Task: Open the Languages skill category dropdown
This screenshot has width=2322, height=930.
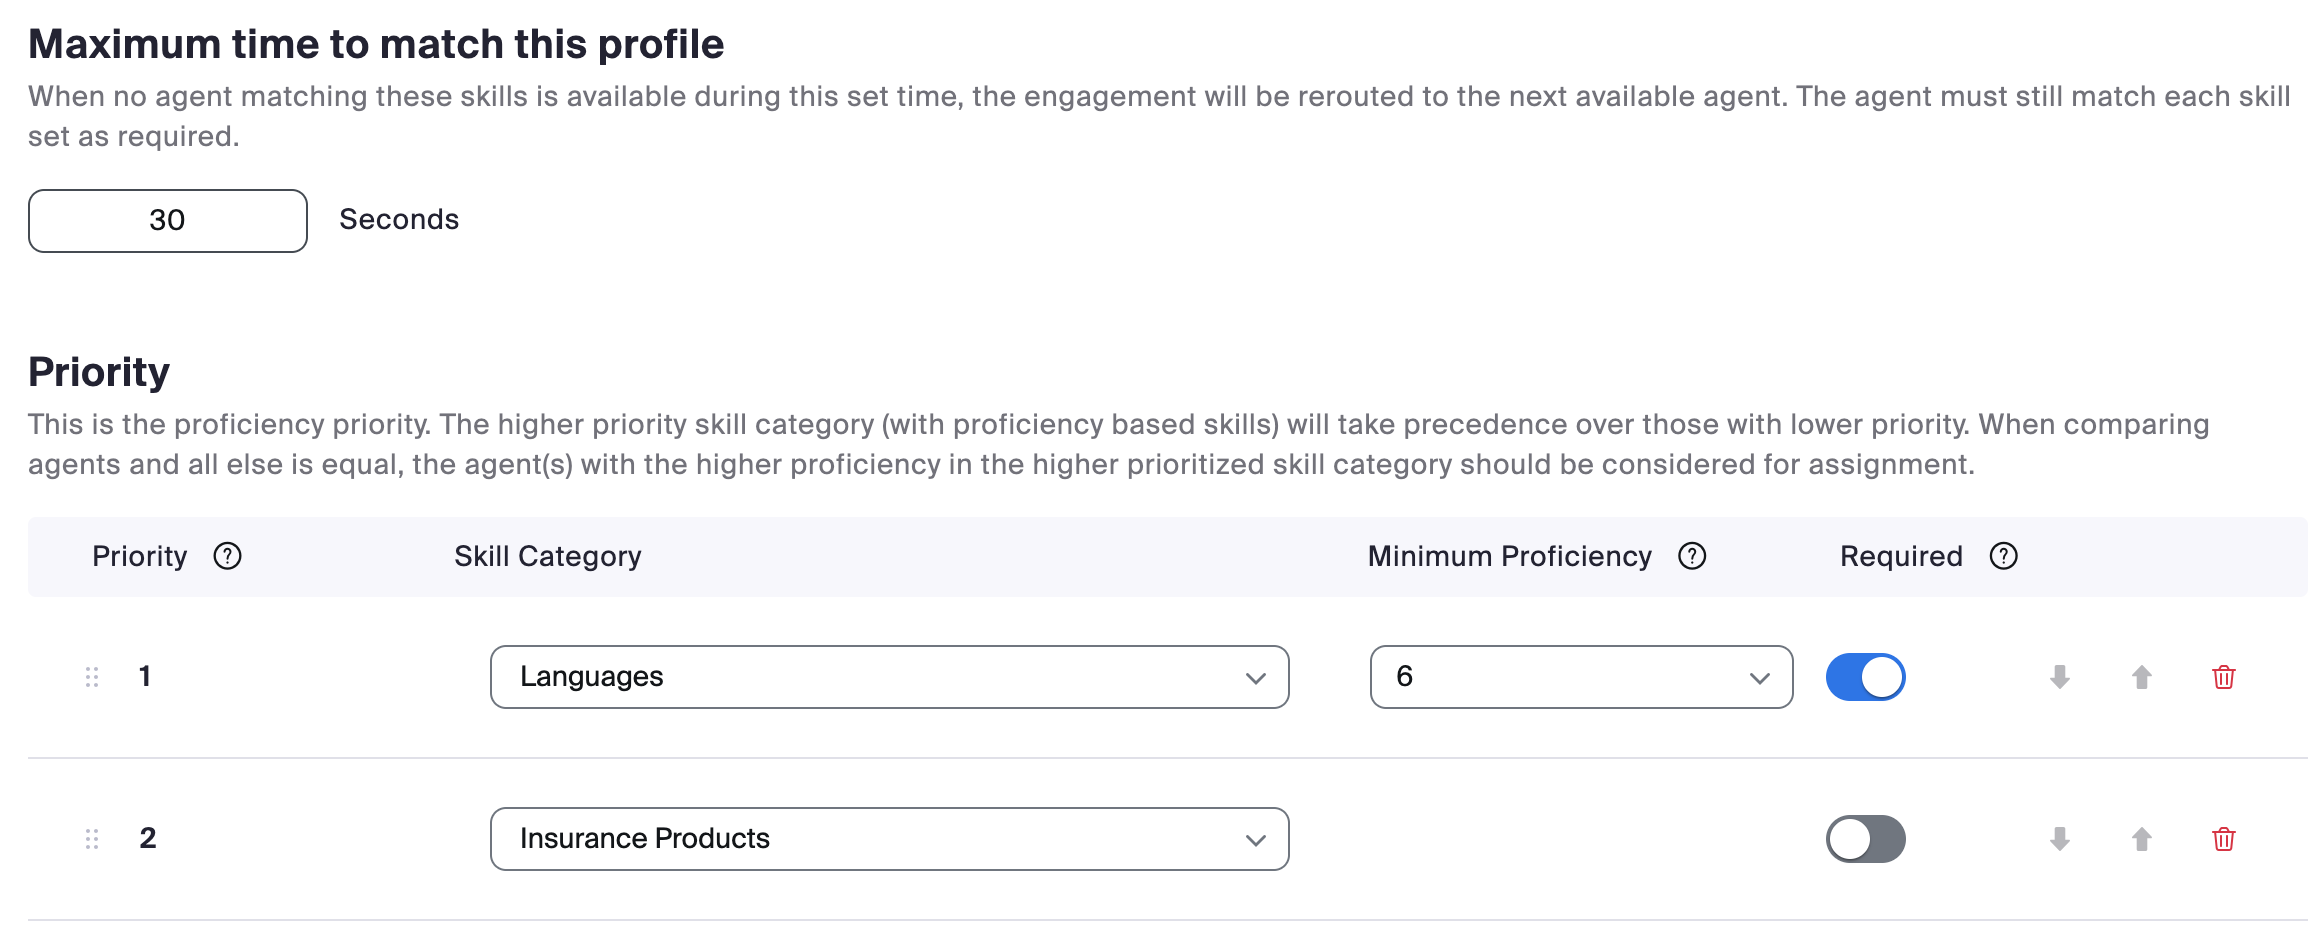Action: tap(889, 677)
